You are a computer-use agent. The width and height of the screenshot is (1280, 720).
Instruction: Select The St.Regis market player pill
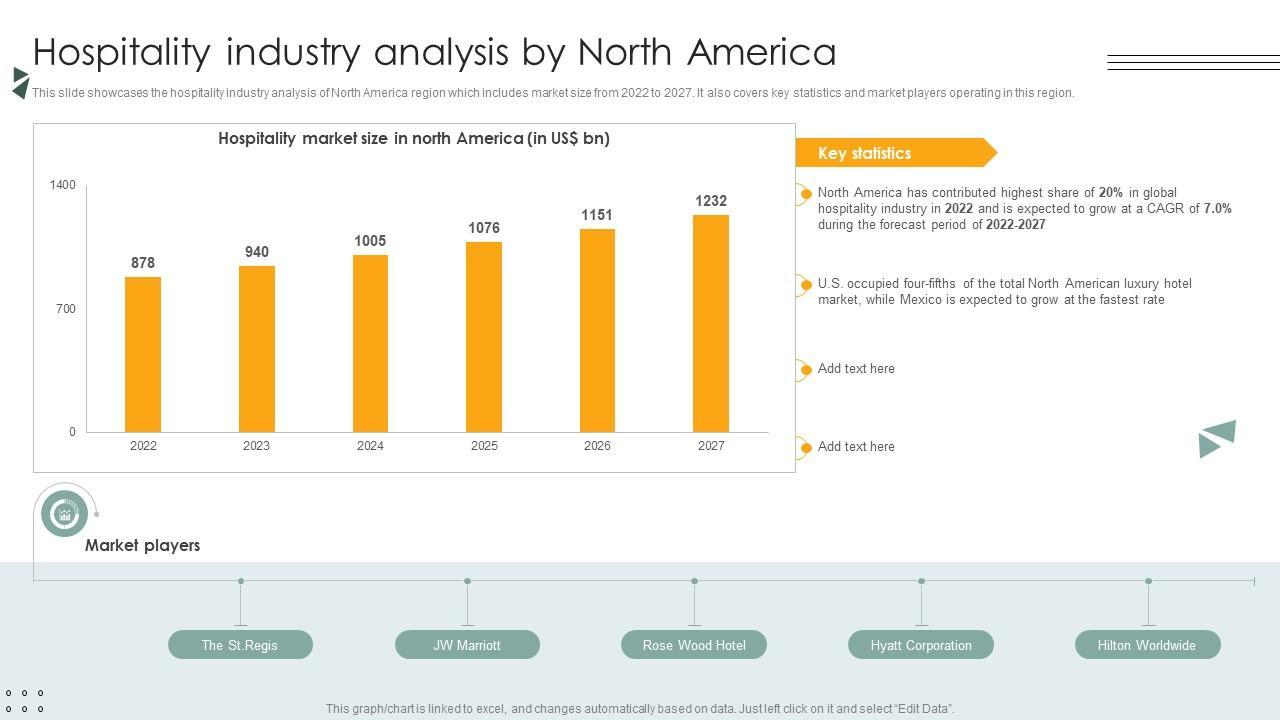tap(240, 645)
